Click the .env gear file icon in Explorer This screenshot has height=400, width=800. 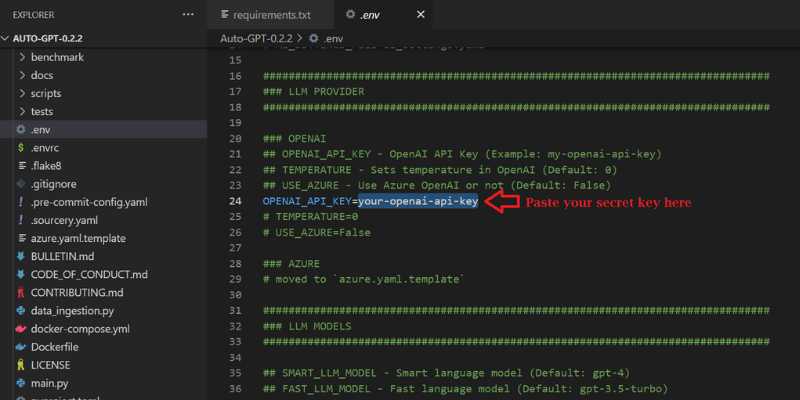pyautogui.click(x=21, y=130)
